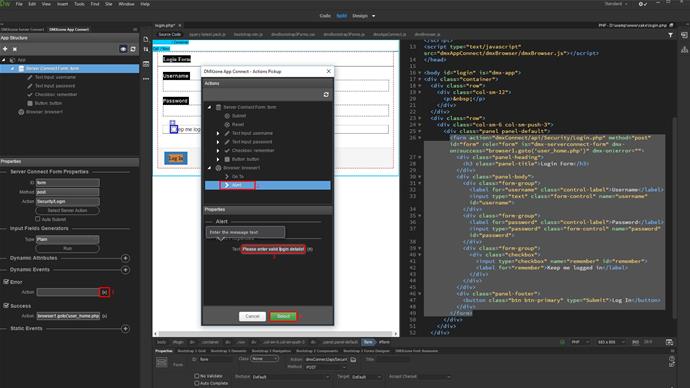
Task: Click green status check icon in status bar
Action: (x=562, y=342)
